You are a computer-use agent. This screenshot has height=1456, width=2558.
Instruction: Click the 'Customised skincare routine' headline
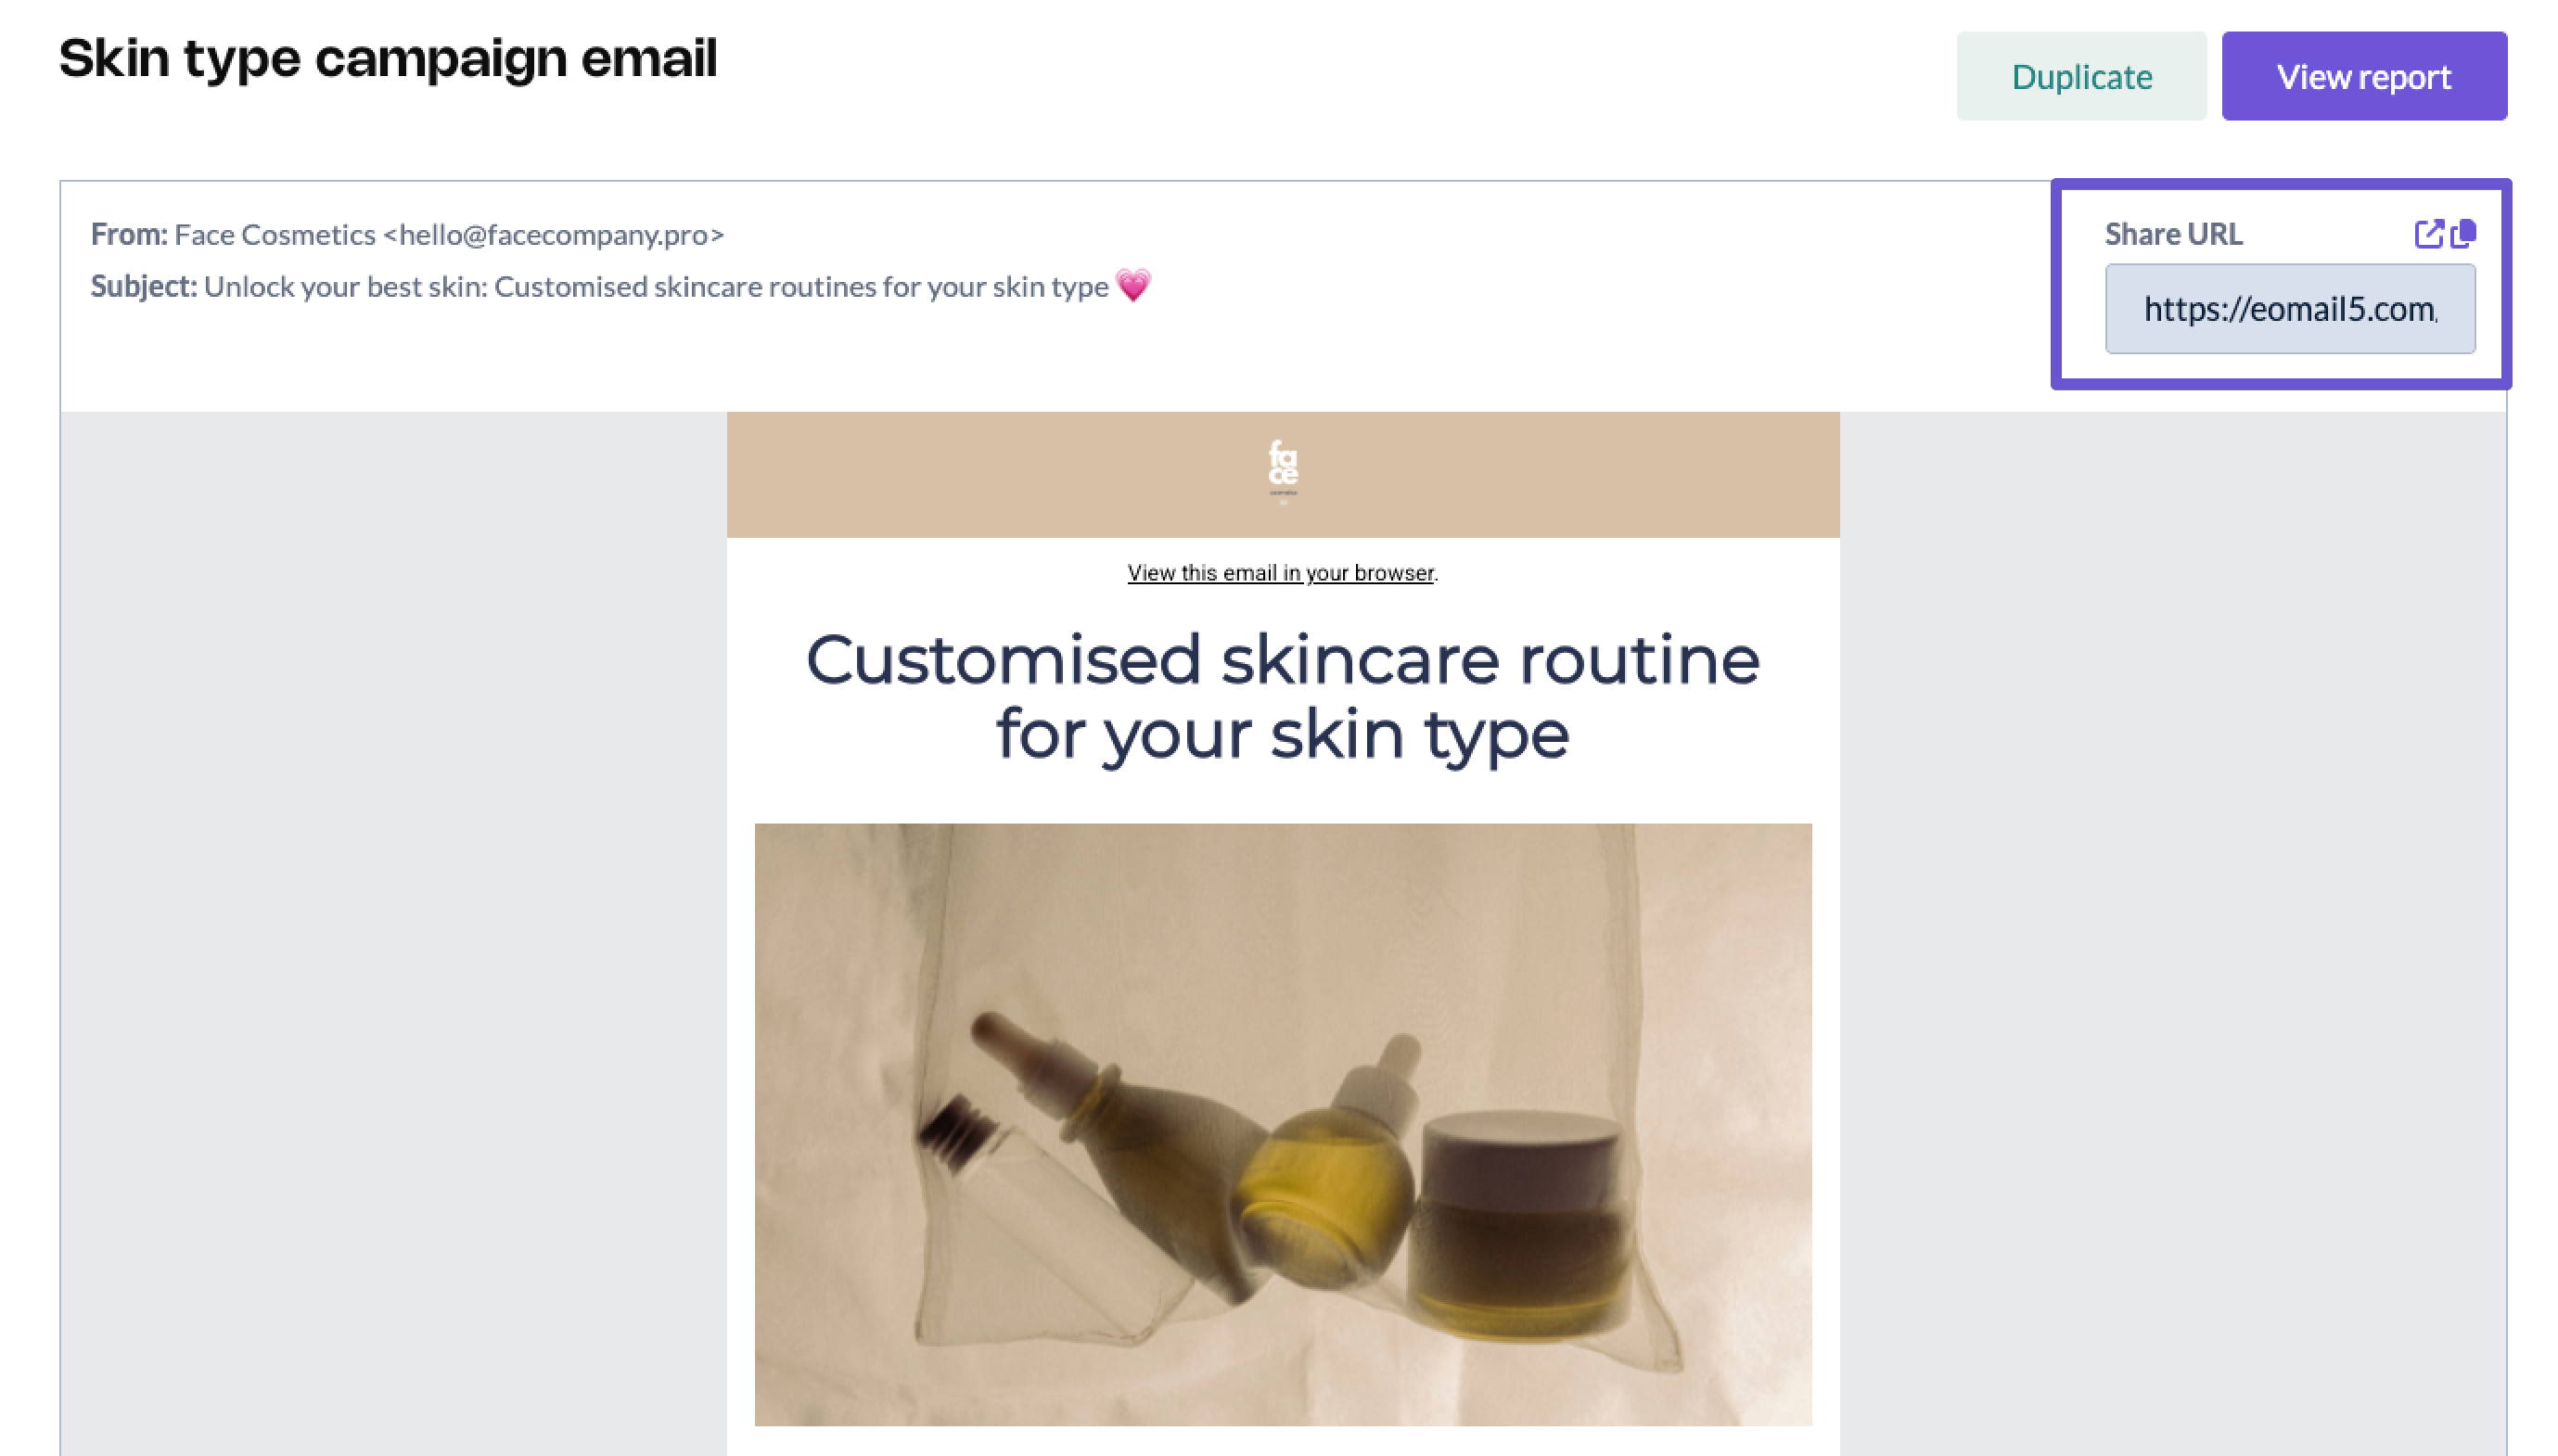(1282, 697)
